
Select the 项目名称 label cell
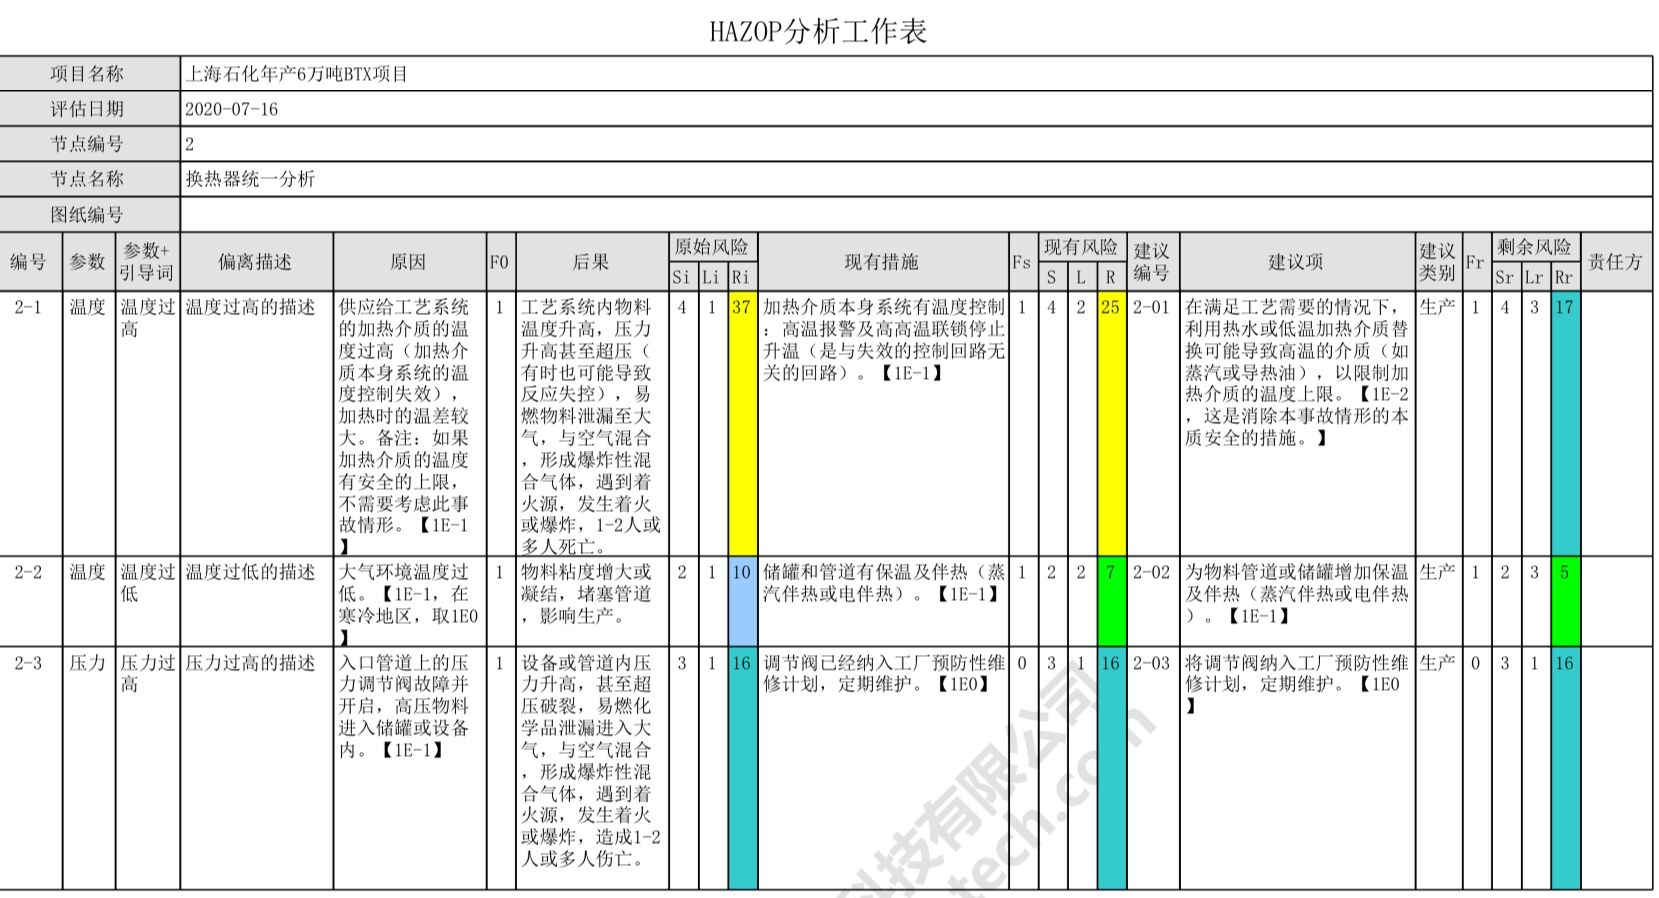90,74
